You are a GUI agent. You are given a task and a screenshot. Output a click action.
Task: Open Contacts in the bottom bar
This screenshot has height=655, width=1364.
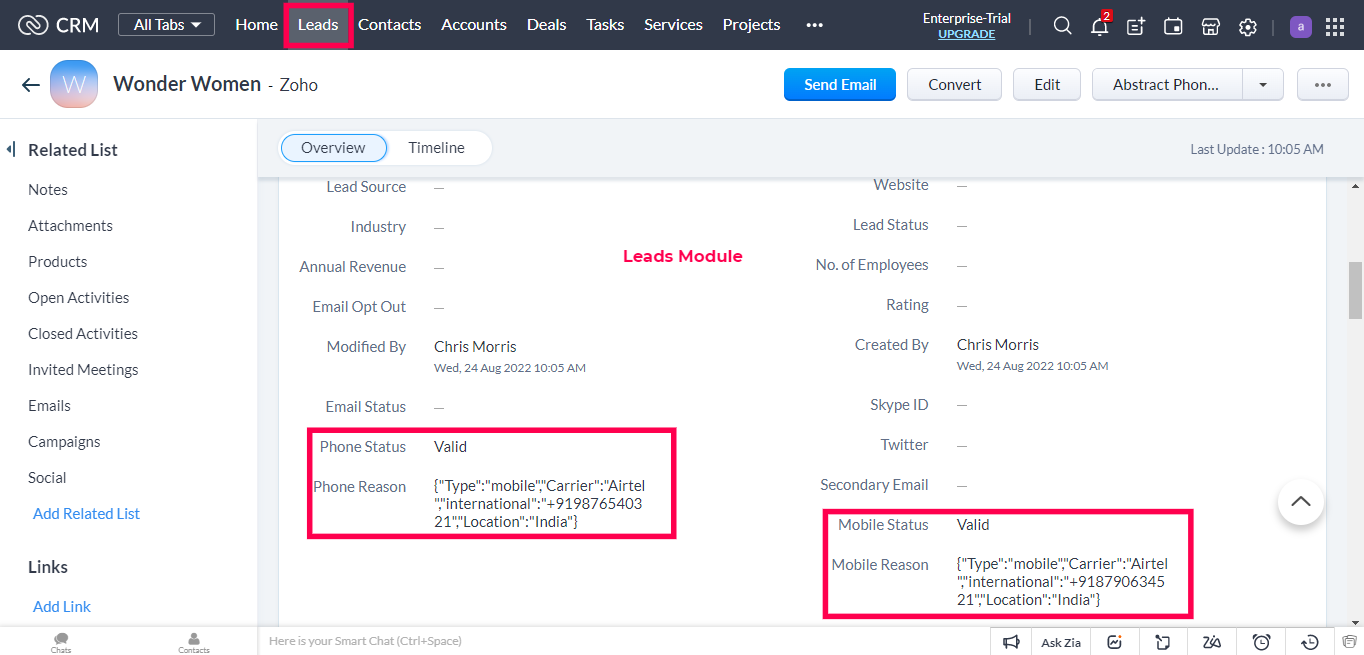(x=194, y=642)
